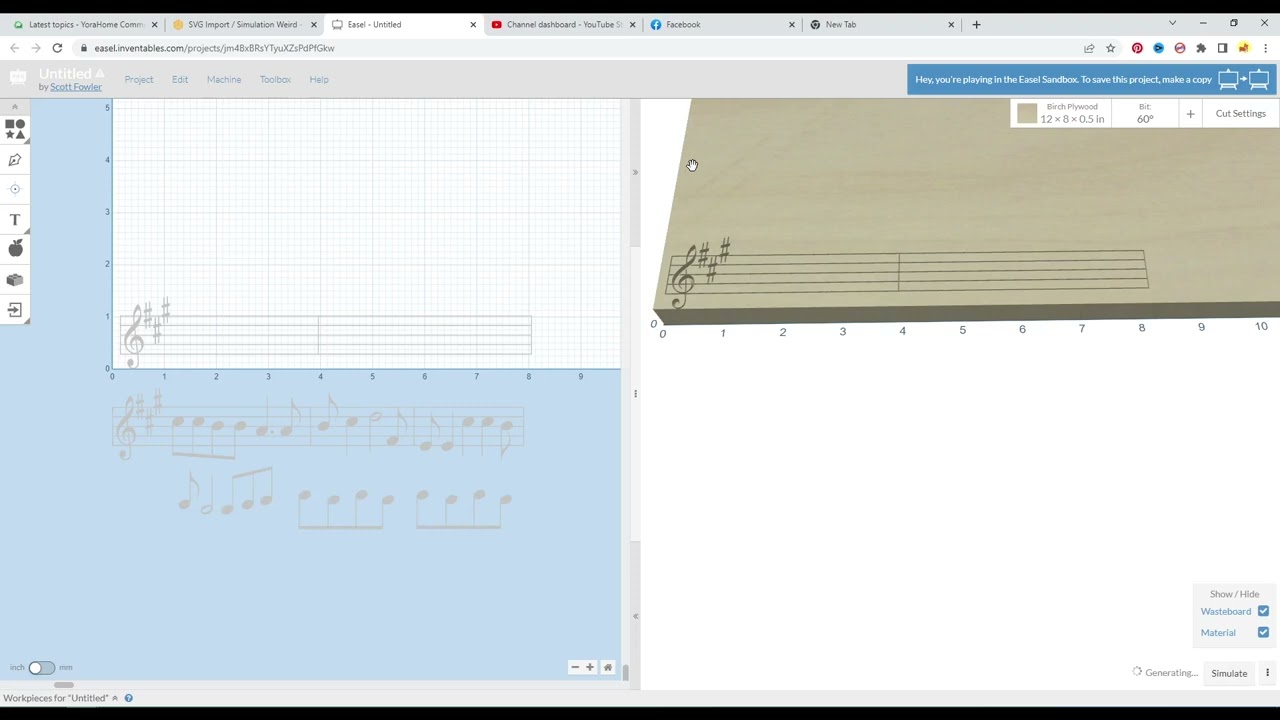The width and height of the screenshot is (1280, 720).
Task: Toggle the Material visibility checkbox
Action: point(1263,632)
